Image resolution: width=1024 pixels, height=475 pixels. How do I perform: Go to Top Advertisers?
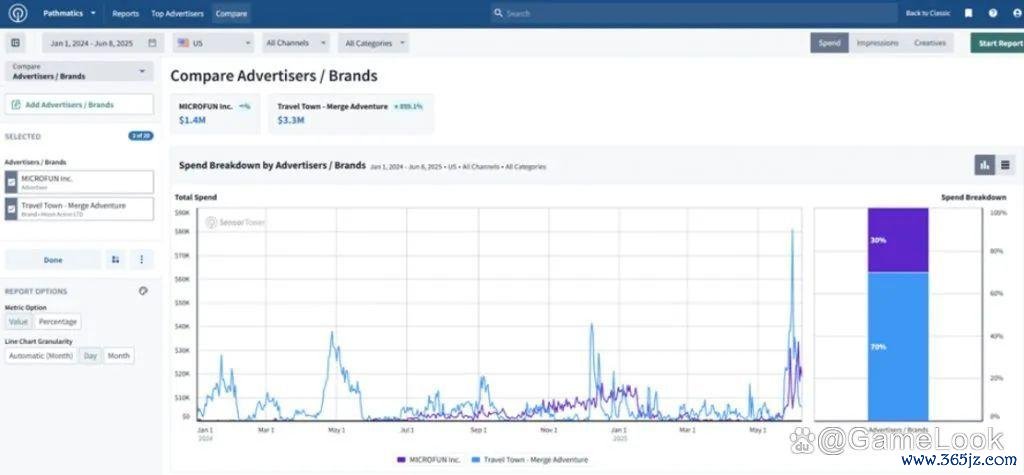click(x=177, y=13)
